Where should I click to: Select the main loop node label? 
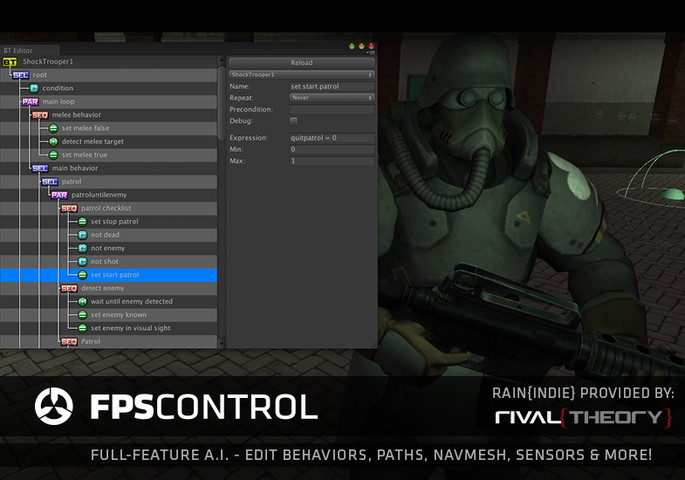coord(59,102)
